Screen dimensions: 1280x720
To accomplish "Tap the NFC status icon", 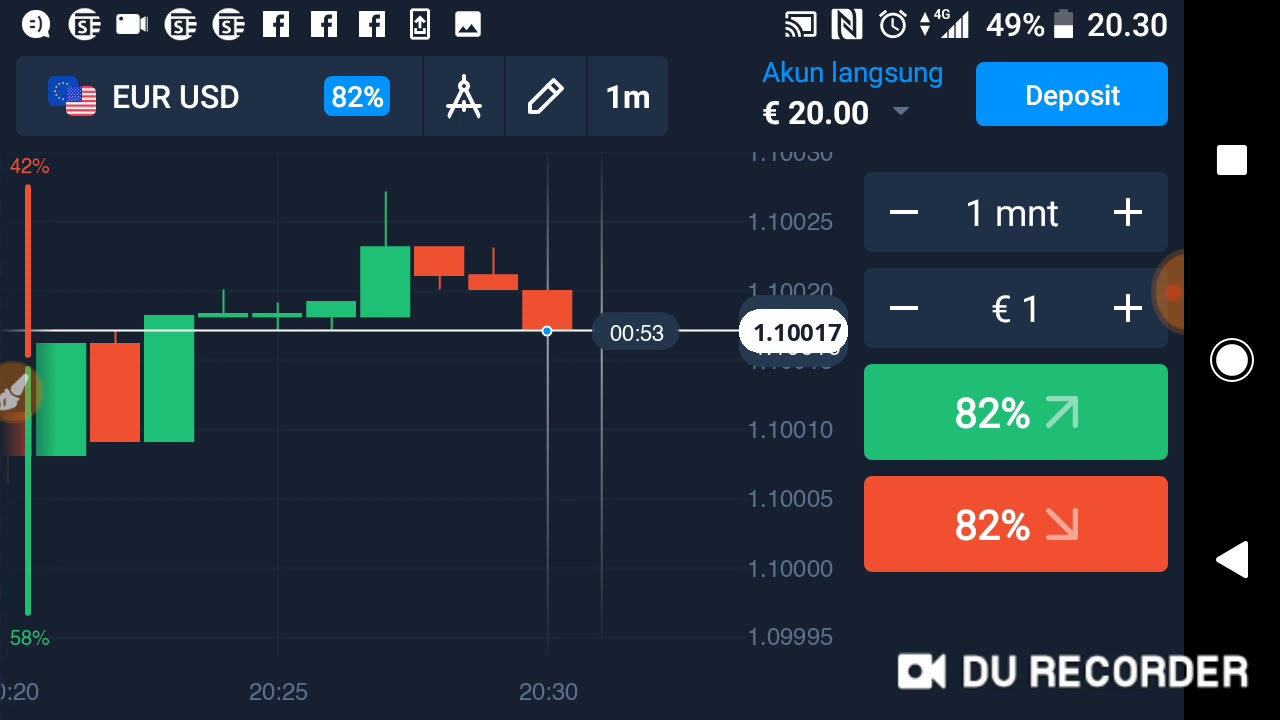I will (x=847, y=24).
